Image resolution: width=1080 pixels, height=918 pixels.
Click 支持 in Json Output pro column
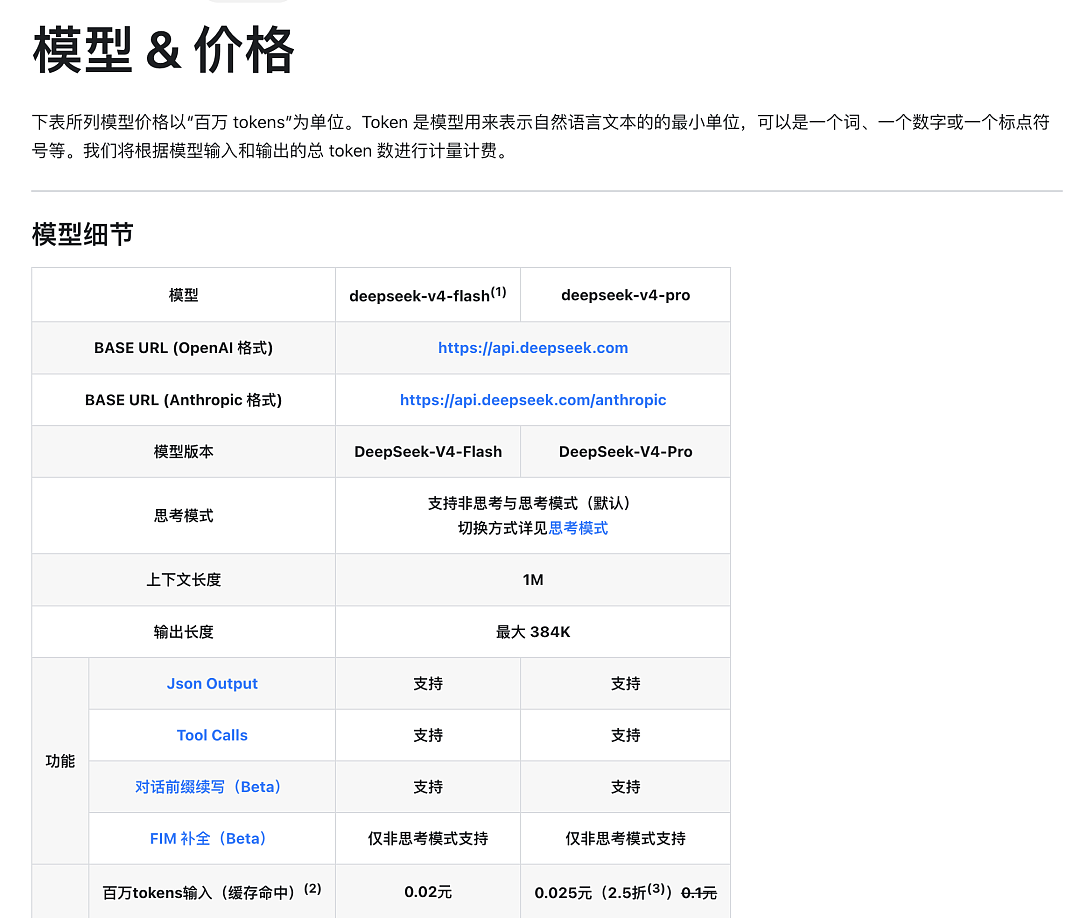tap(625, 684)
